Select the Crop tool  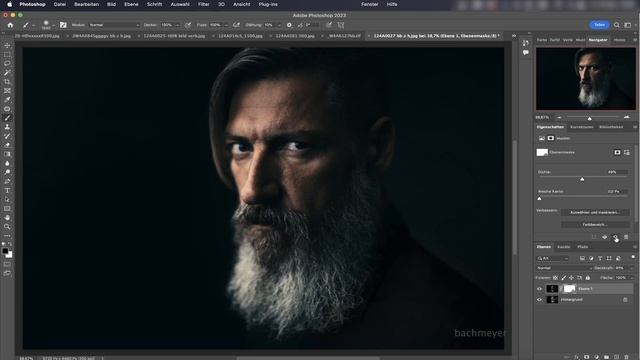tap(7, 82)
